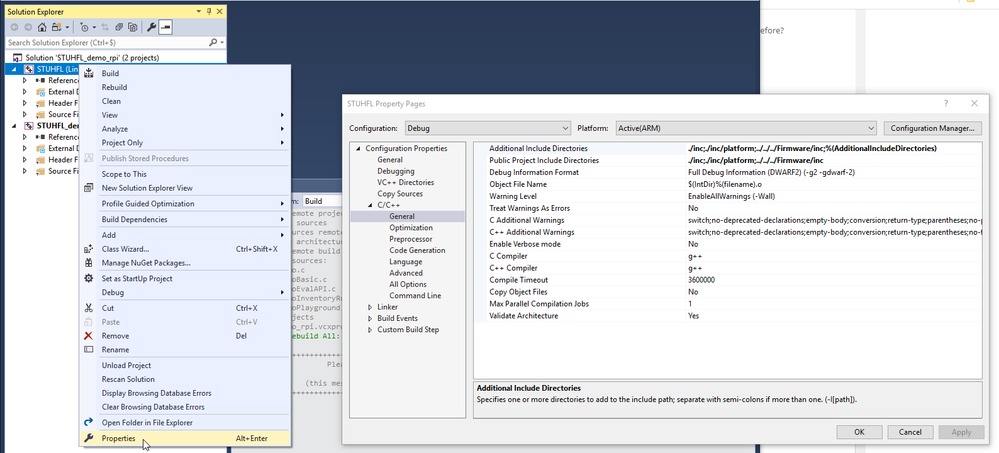Click the Switch Views icon in Solution Explorer
The image size is (999, 453).
pyautogui.click(x=59, y=27)
